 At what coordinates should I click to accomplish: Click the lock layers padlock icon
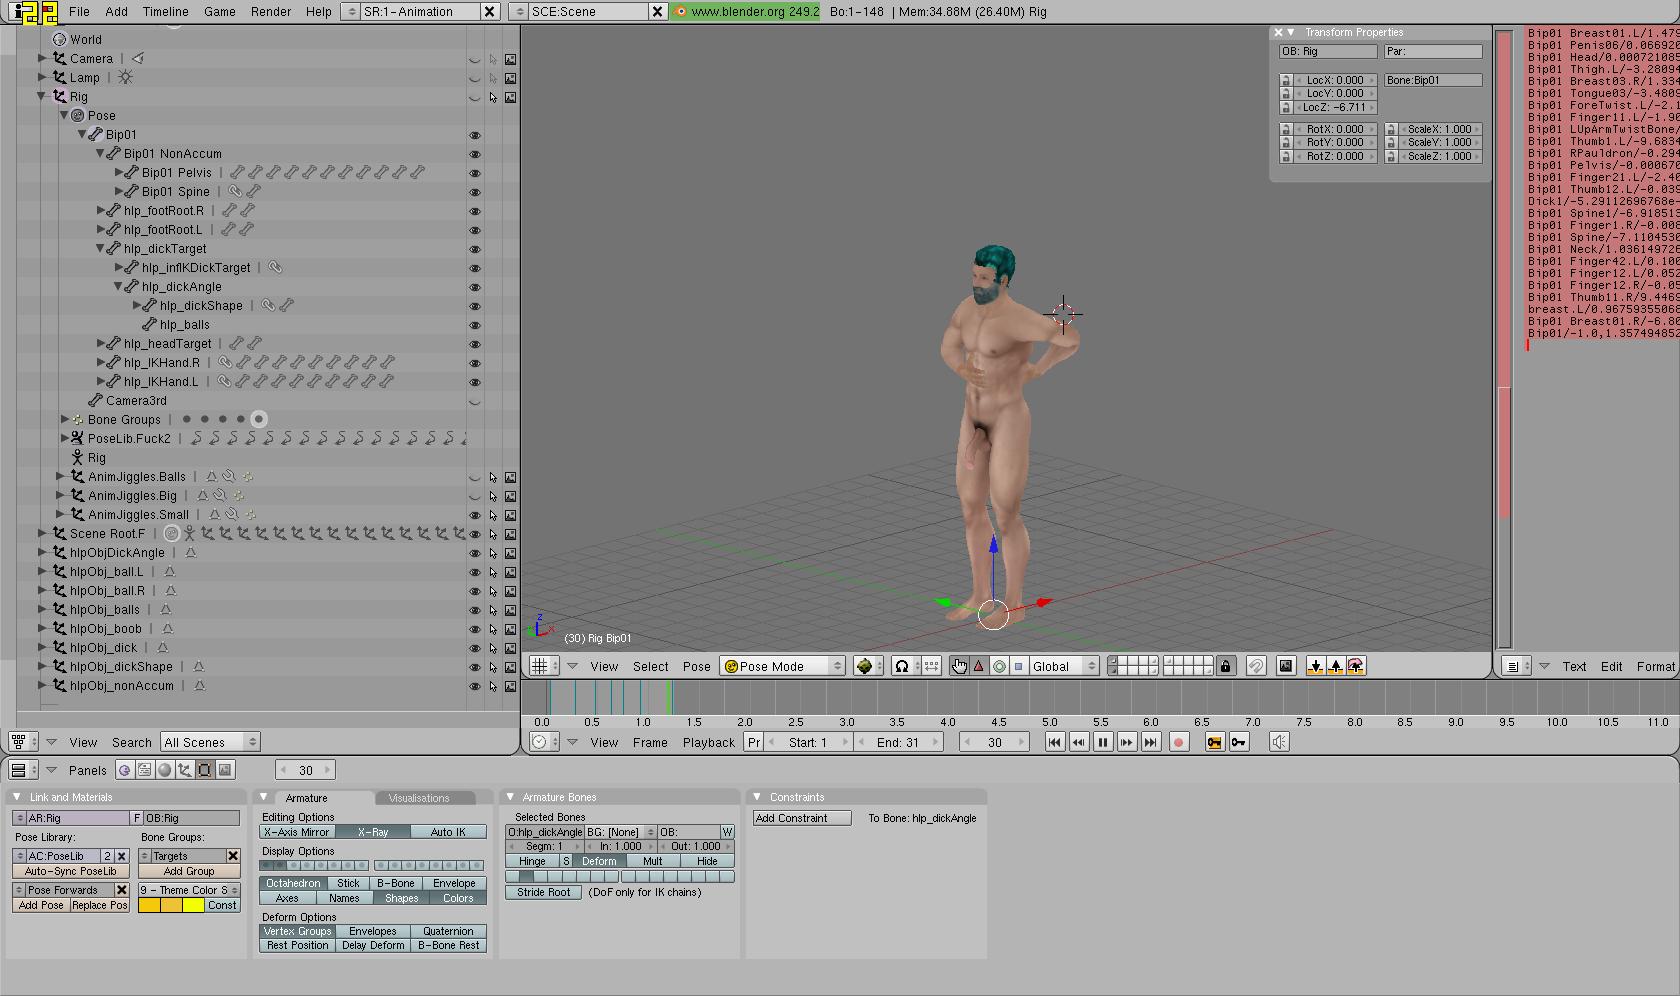pyautogui.click(x=1225, y=666)
